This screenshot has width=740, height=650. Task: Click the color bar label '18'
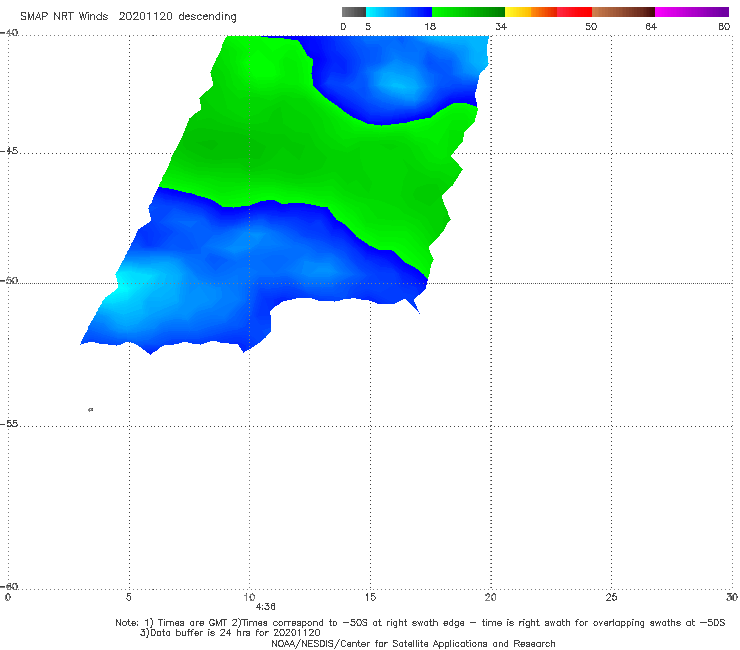(x=430, y=26)
